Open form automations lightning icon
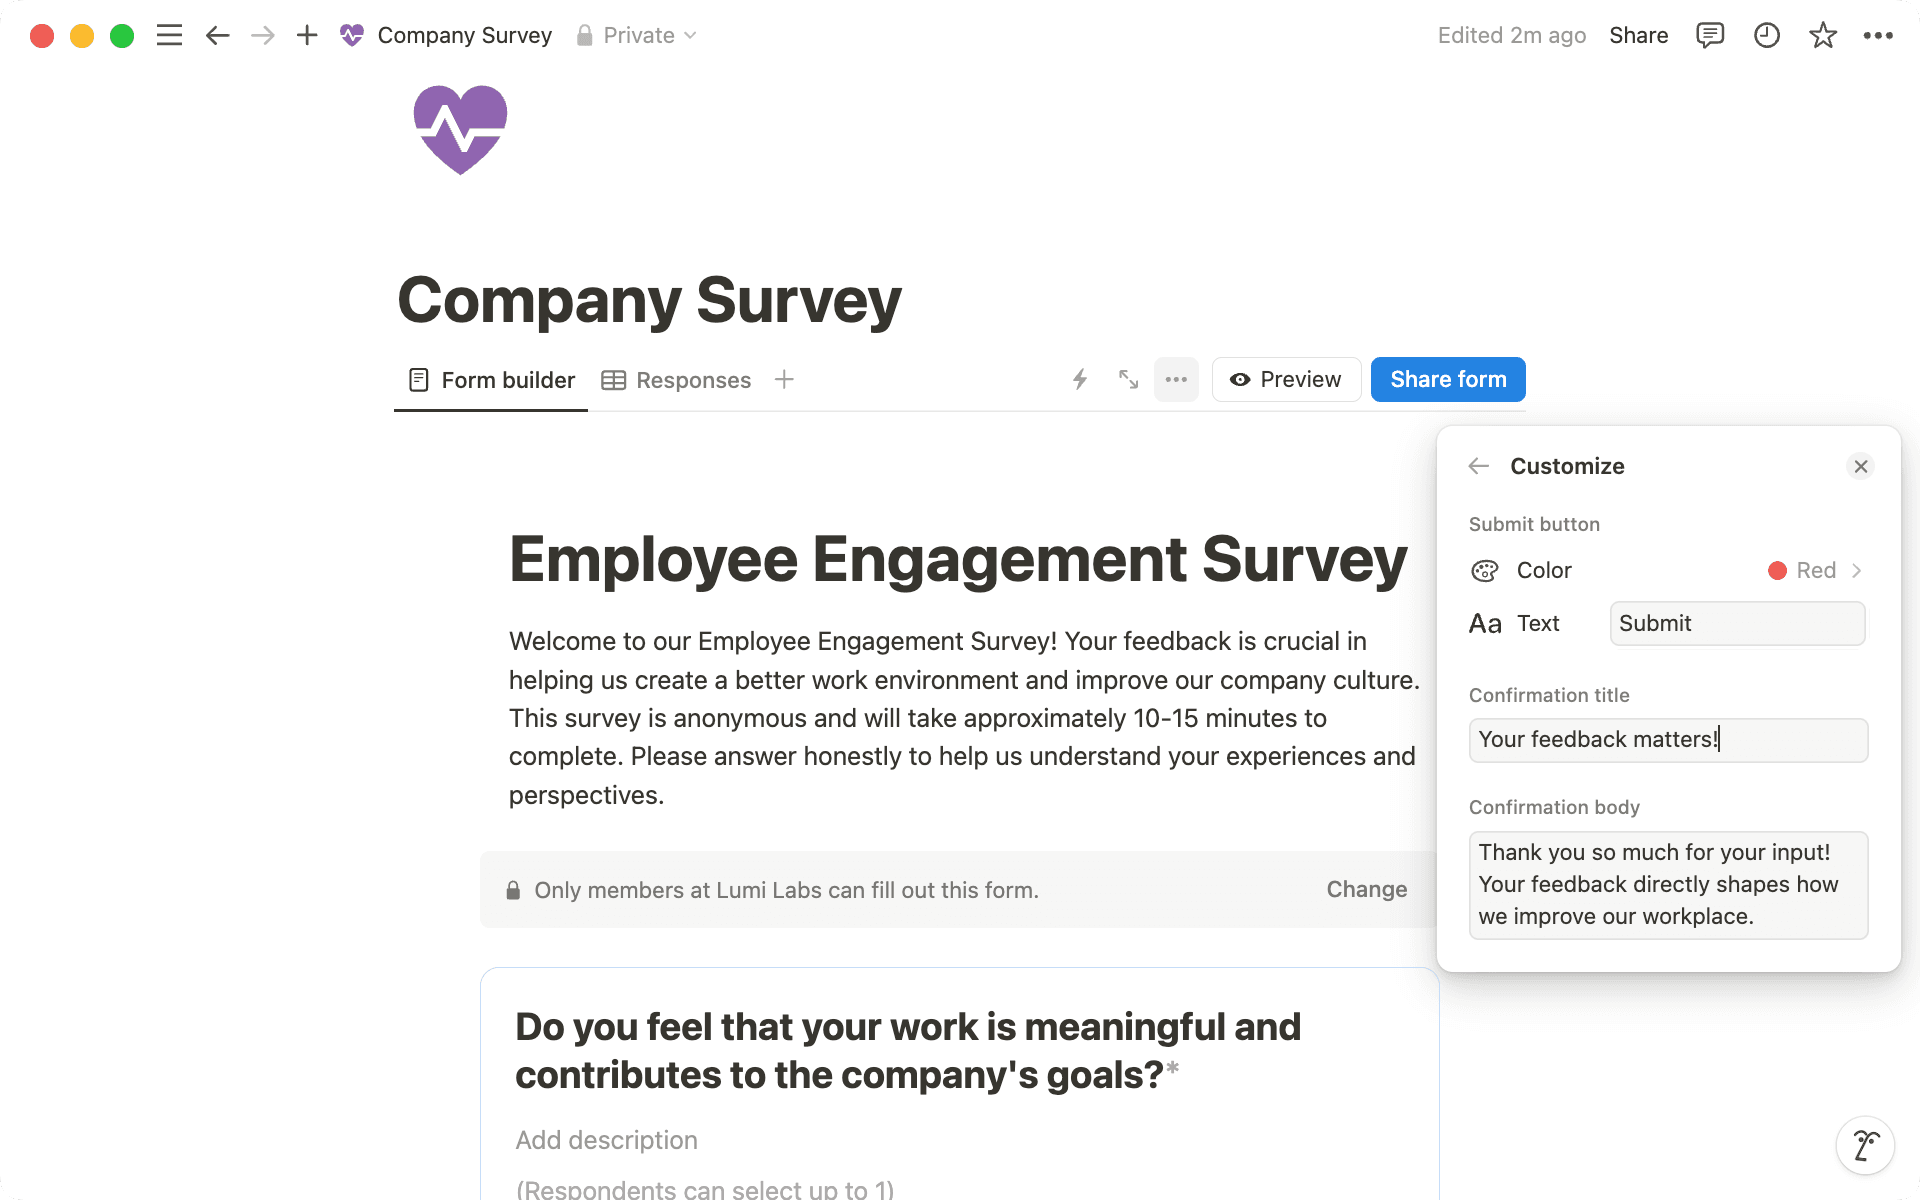The height and width of the screenshot is (1200, 1920). 1079,379
